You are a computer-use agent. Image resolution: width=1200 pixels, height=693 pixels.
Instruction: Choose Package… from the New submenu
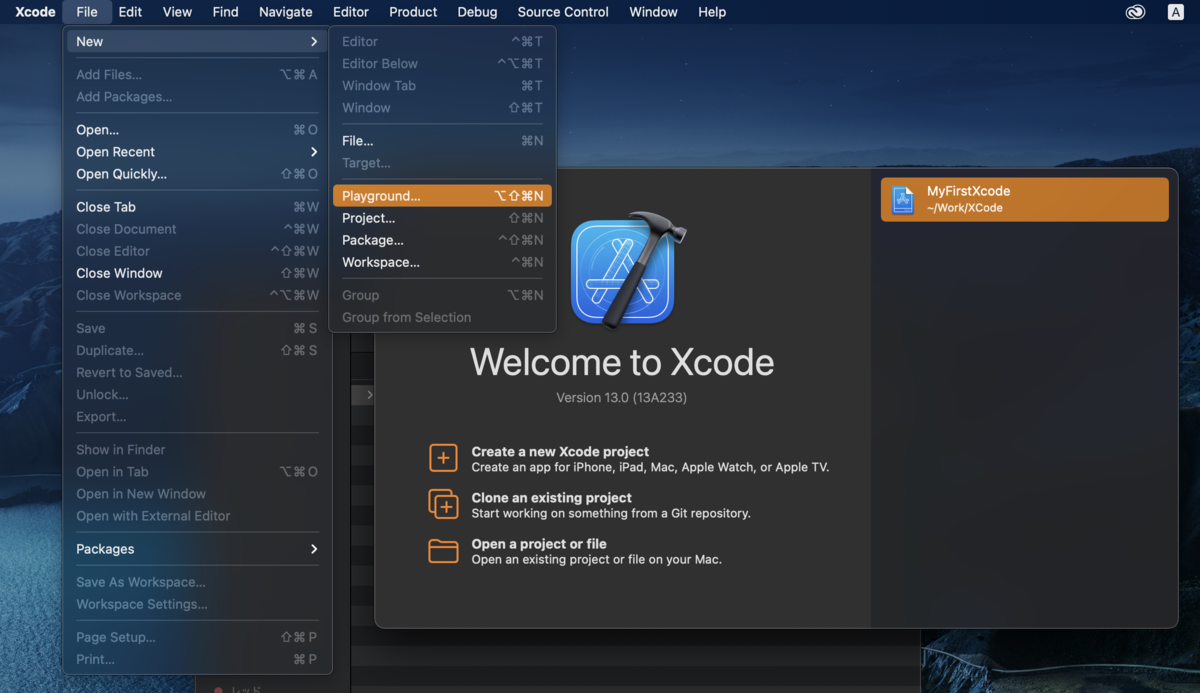442,240
